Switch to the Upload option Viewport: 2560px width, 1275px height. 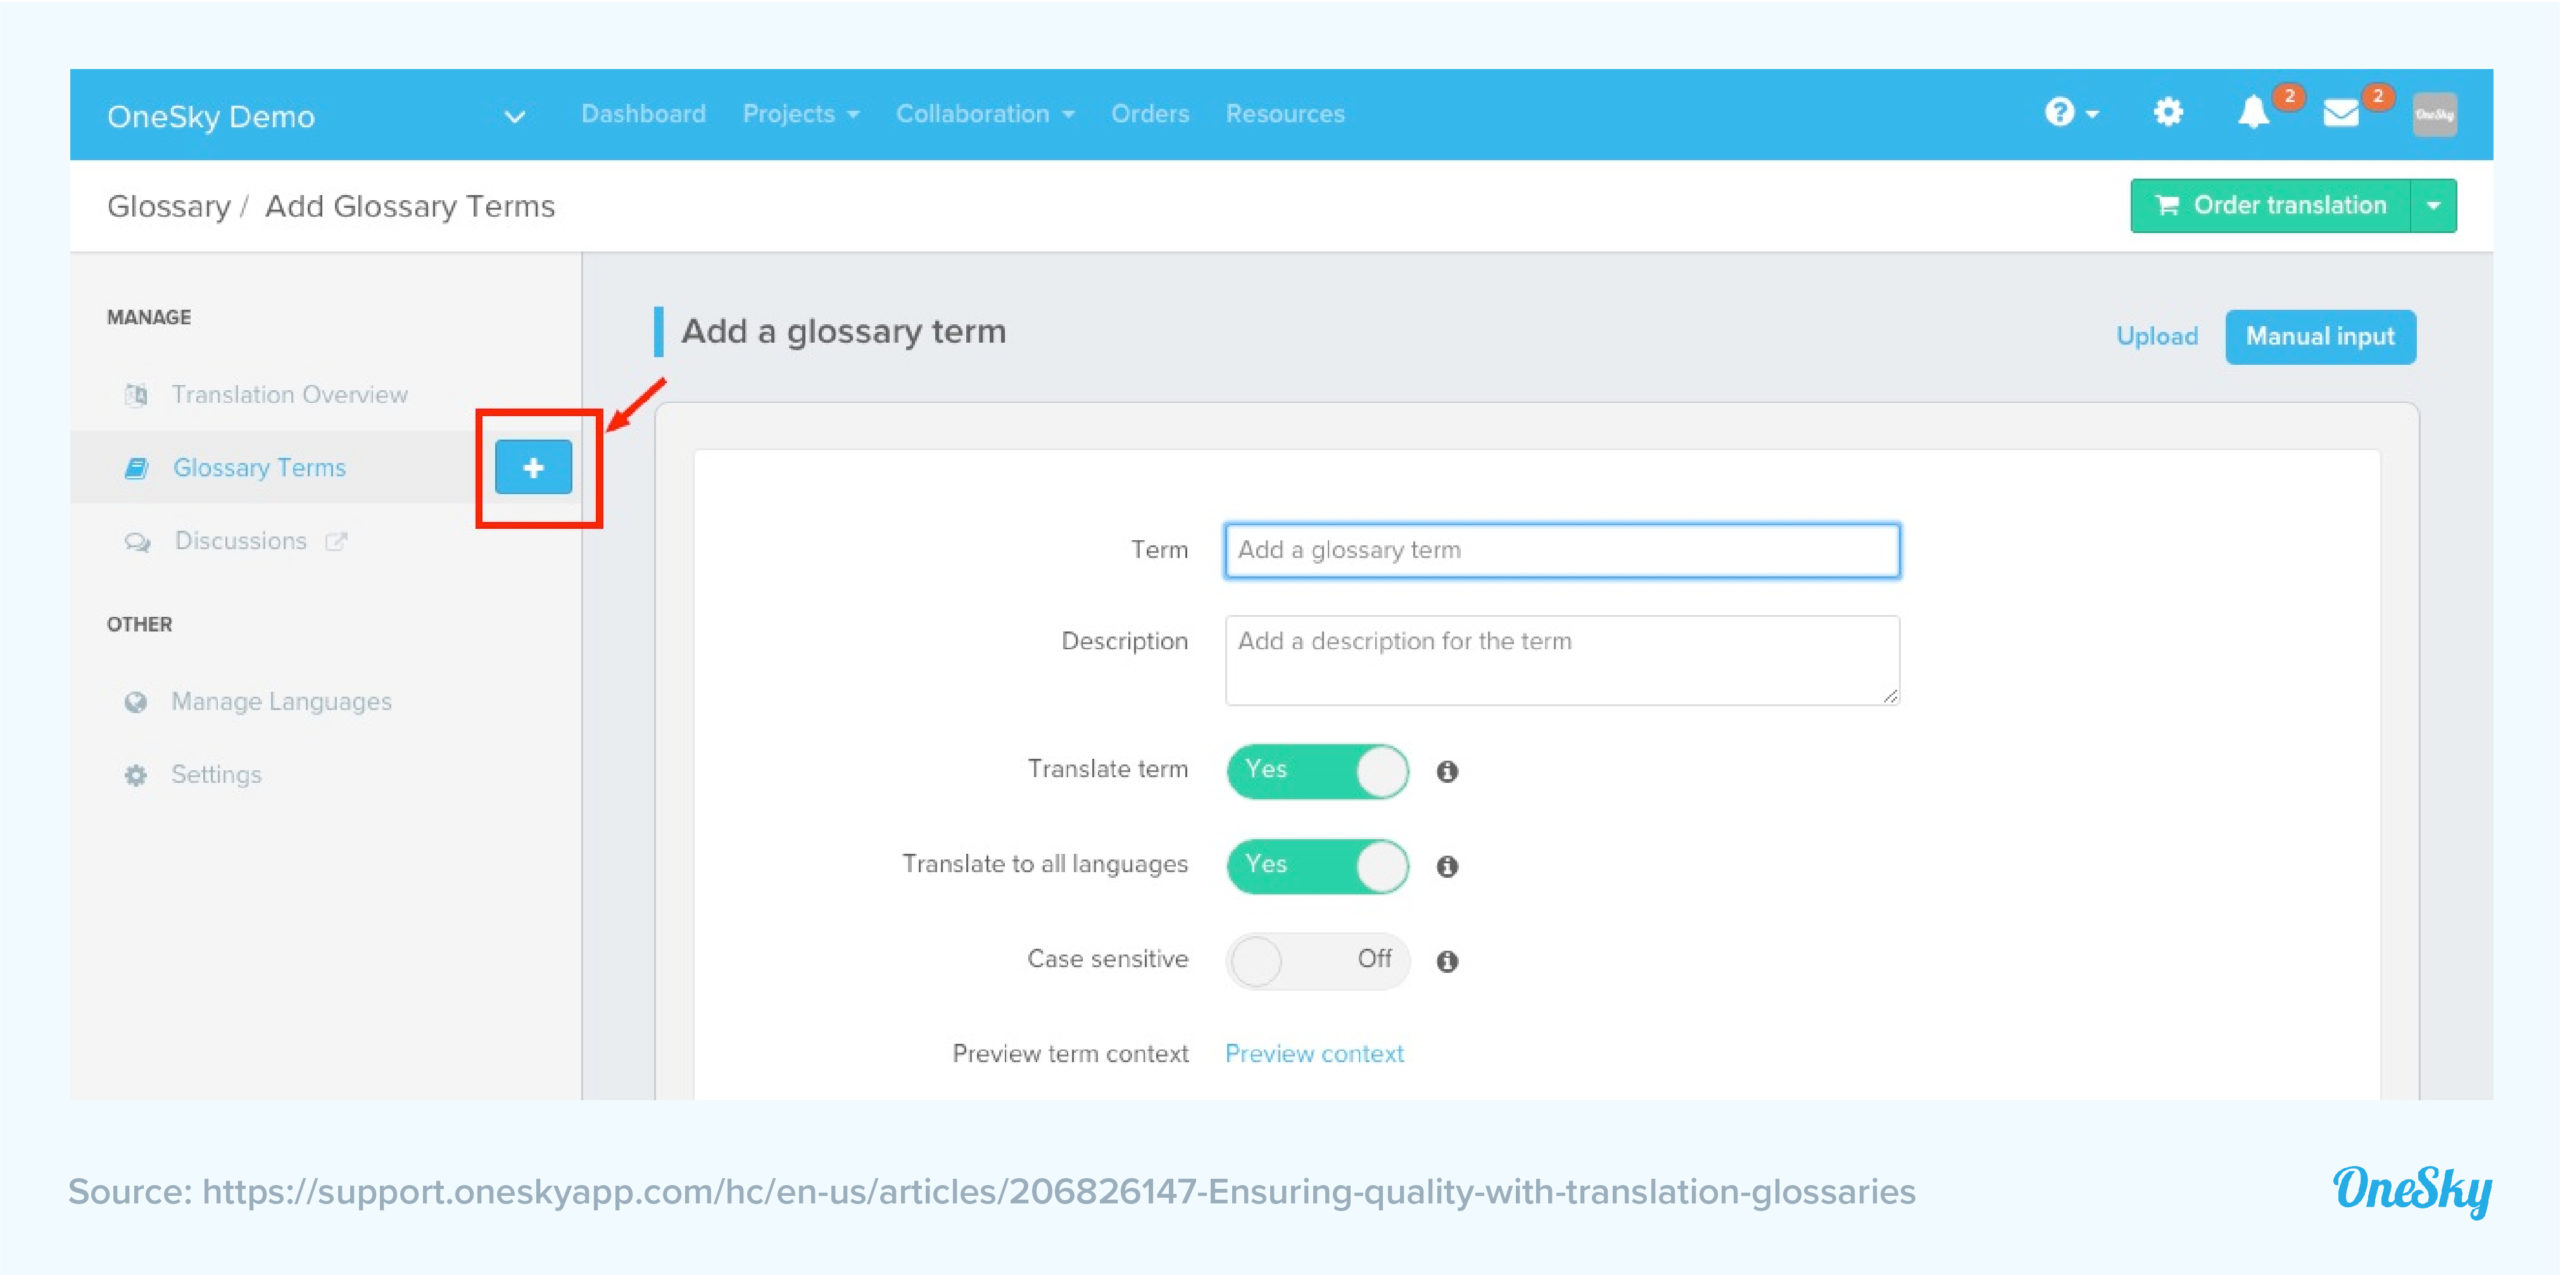tap(2157, 337)
